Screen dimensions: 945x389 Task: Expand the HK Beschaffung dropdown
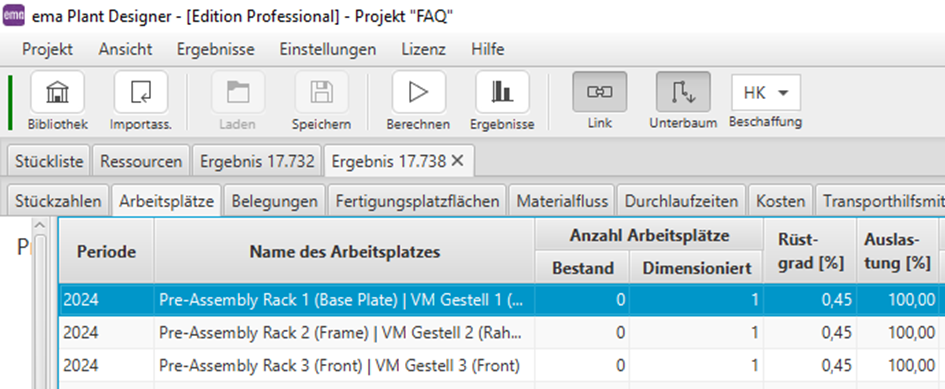coord(766,93)
